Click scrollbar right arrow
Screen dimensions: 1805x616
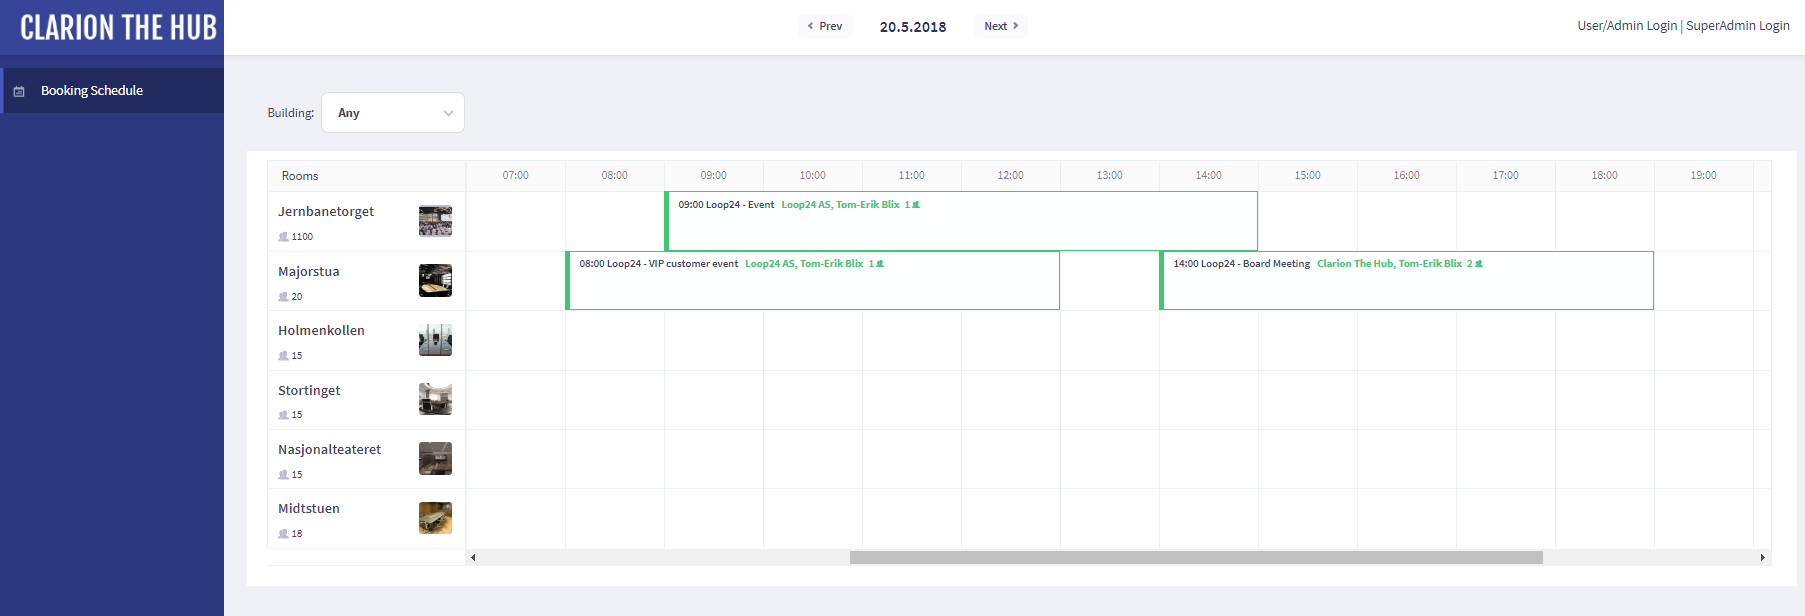point(1762,558)
